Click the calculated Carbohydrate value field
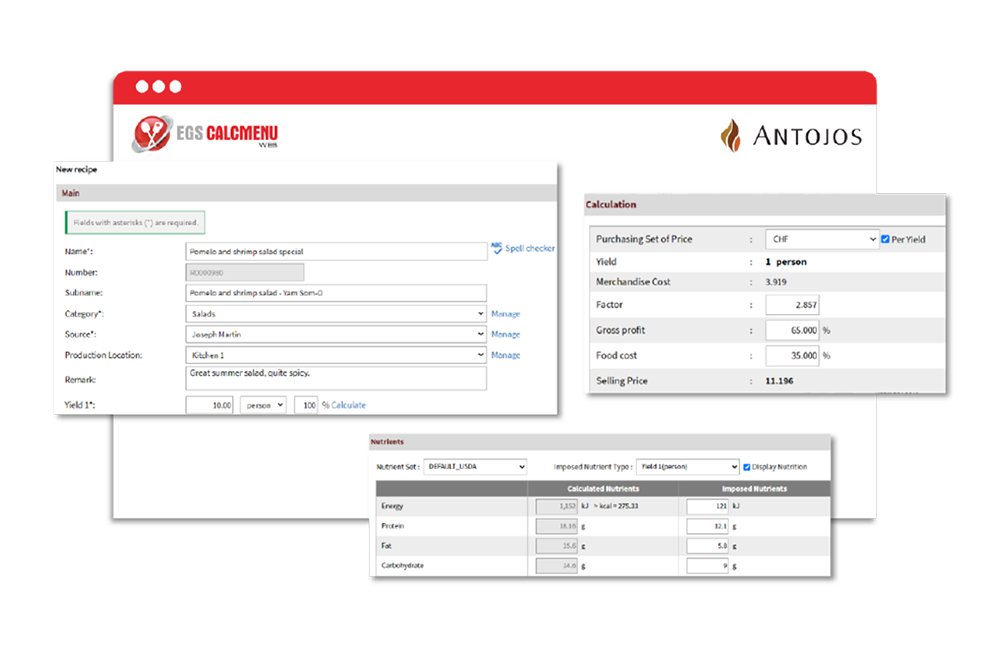Viewport: 998px width, 652px height. [556, 566]
